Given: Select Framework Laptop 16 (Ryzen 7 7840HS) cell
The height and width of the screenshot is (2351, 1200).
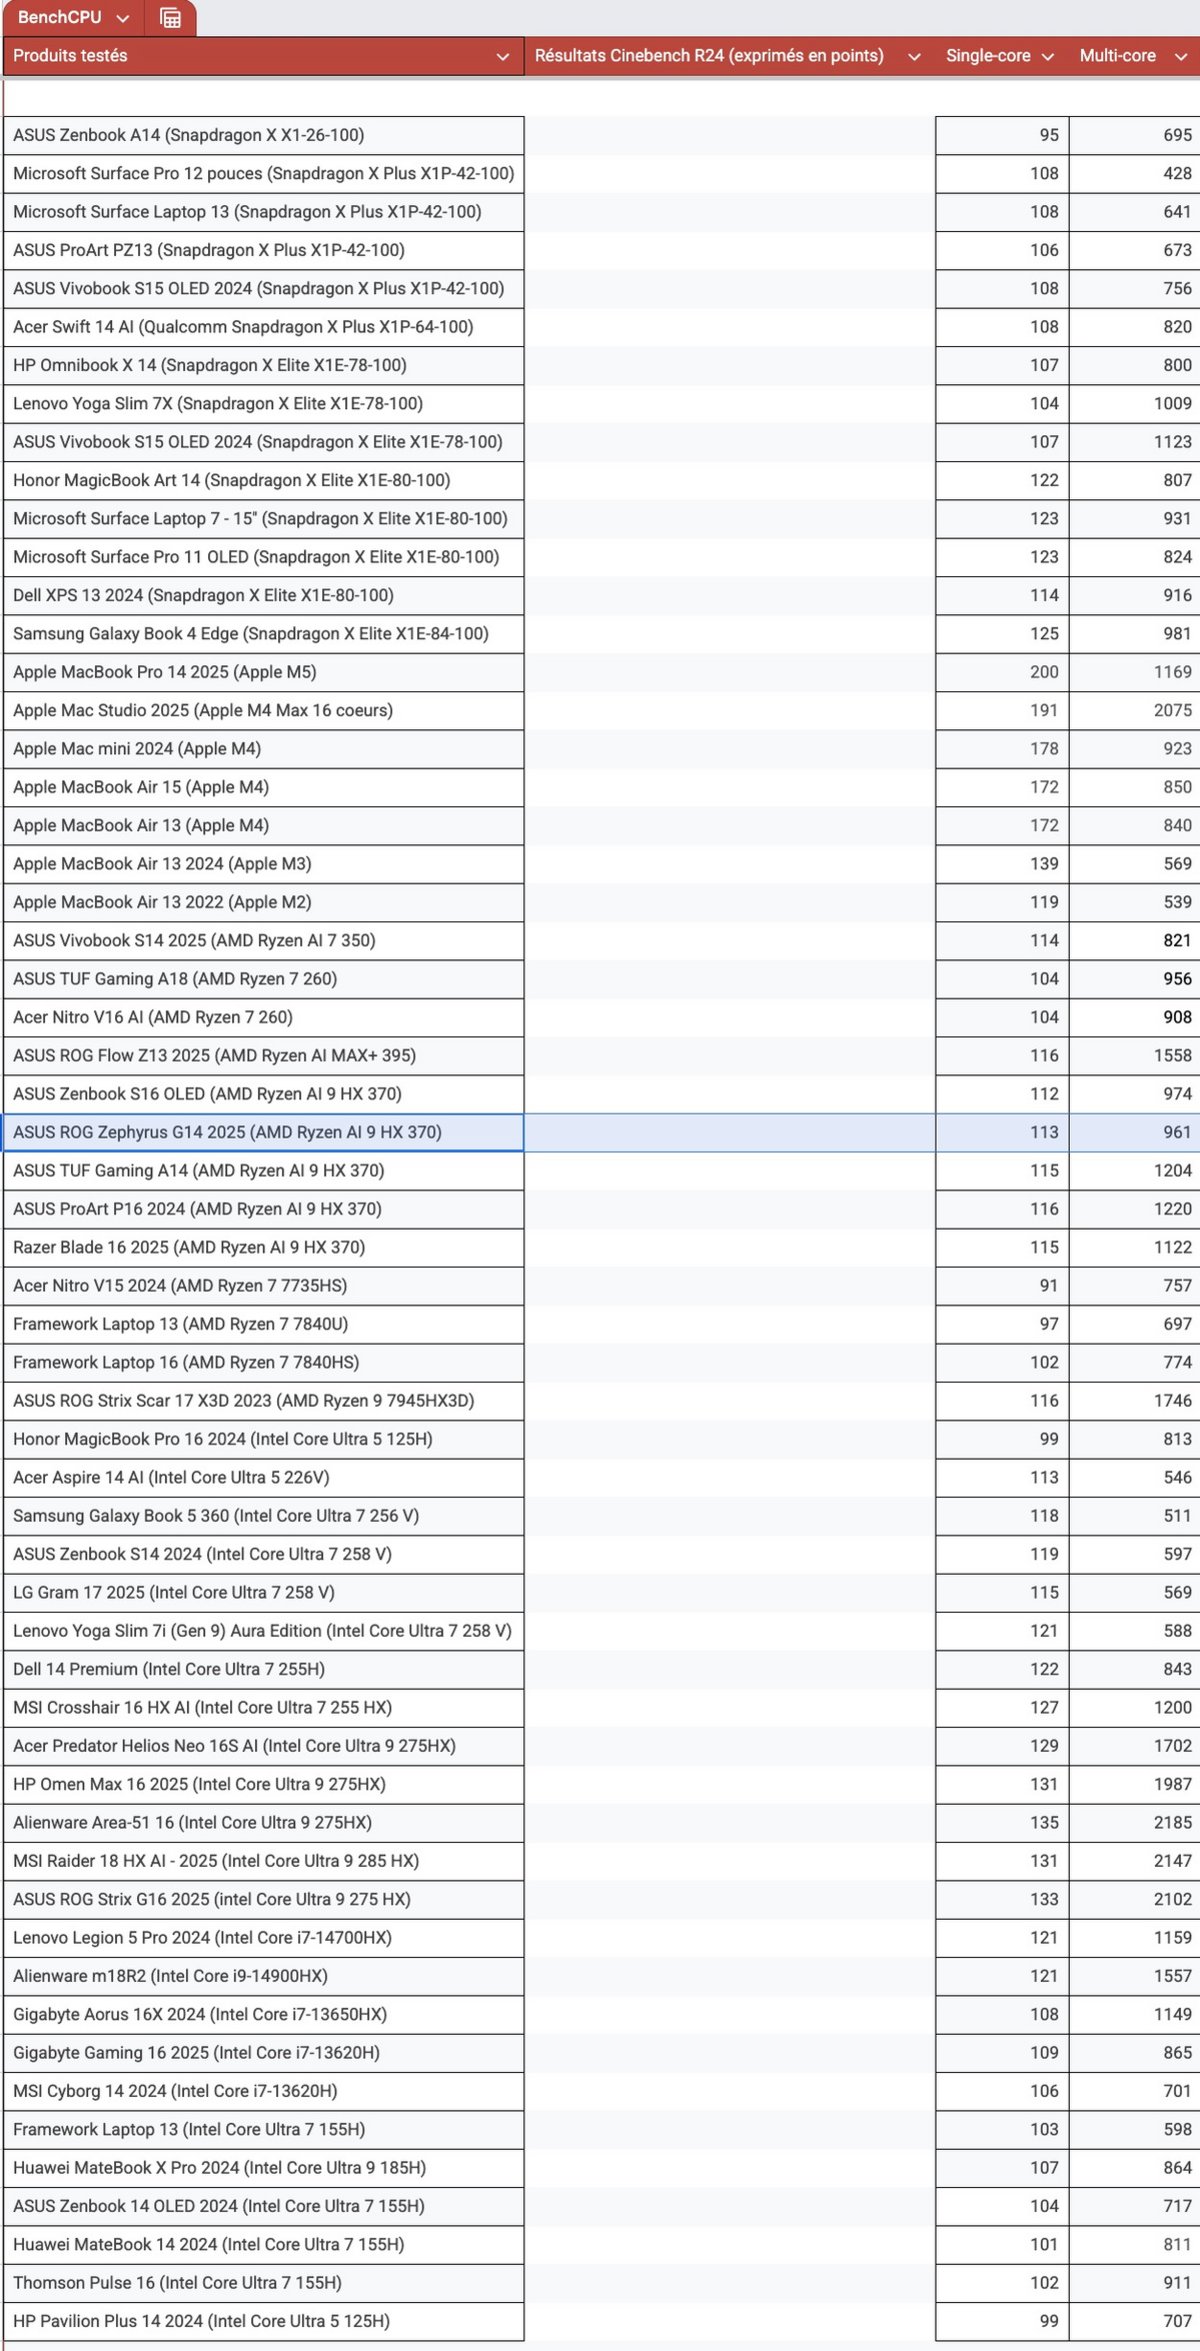Looking at the screenshot, I should click(263, 1362).
